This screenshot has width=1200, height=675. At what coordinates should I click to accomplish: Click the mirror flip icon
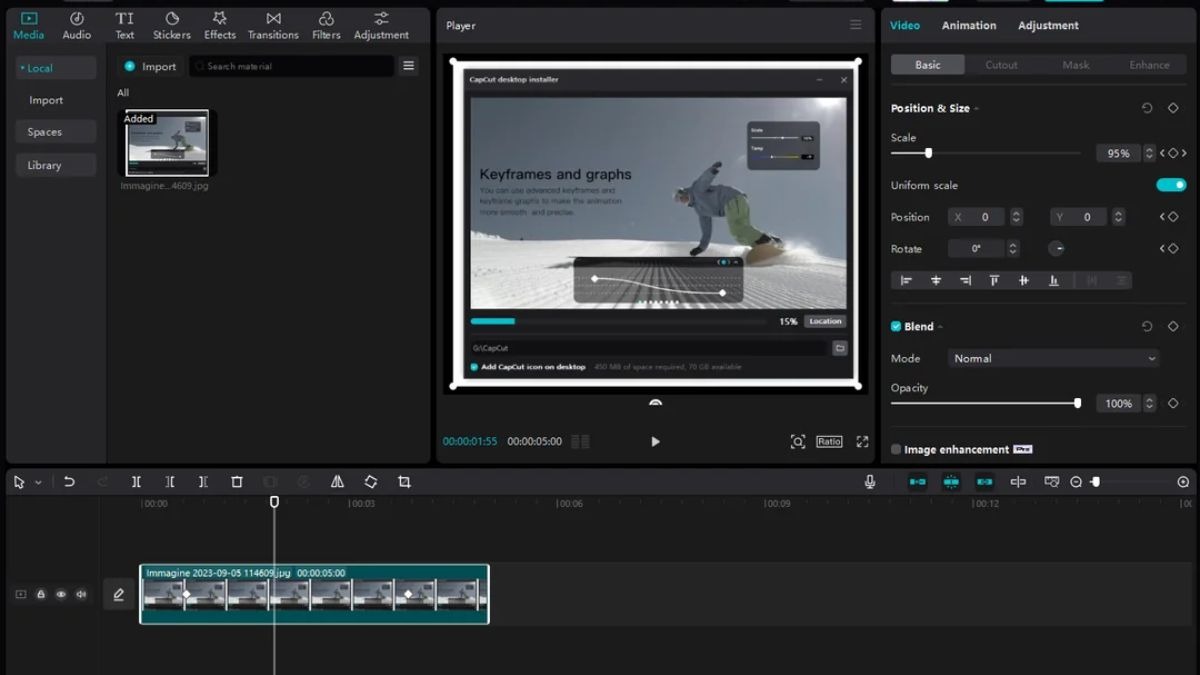337,482
